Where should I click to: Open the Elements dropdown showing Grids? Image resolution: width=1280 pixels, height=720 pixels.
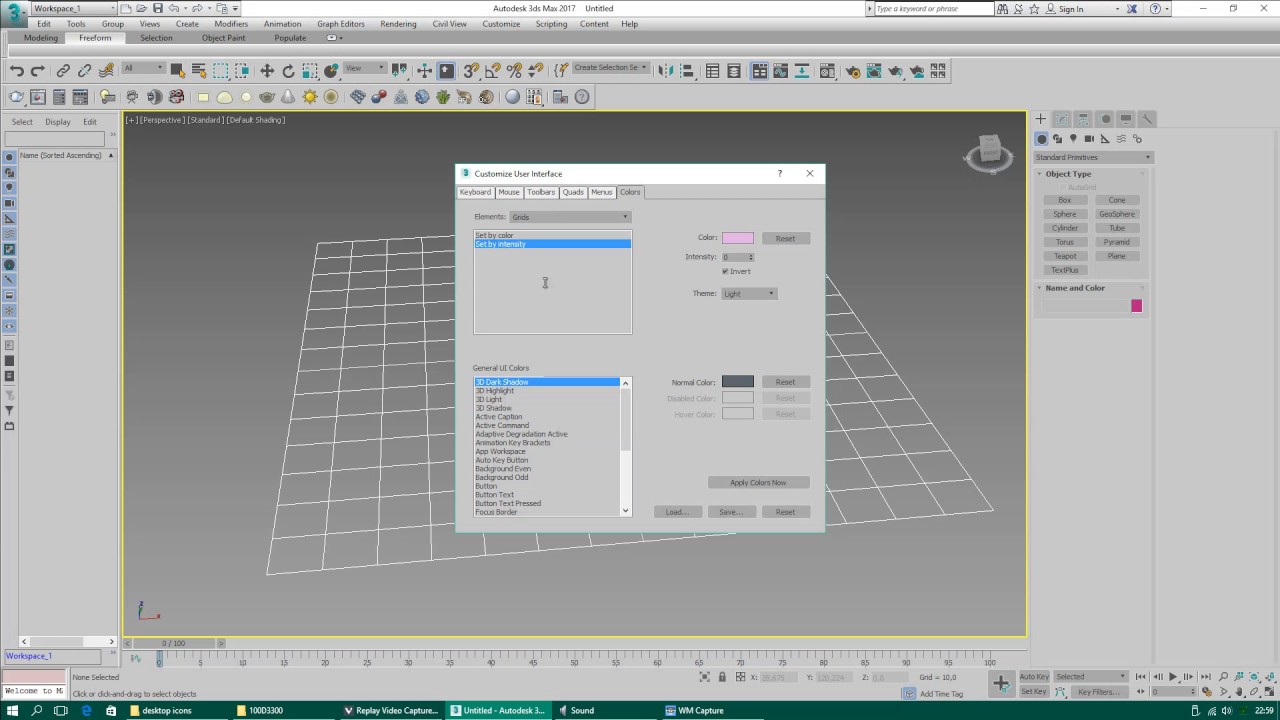[570, 217]
